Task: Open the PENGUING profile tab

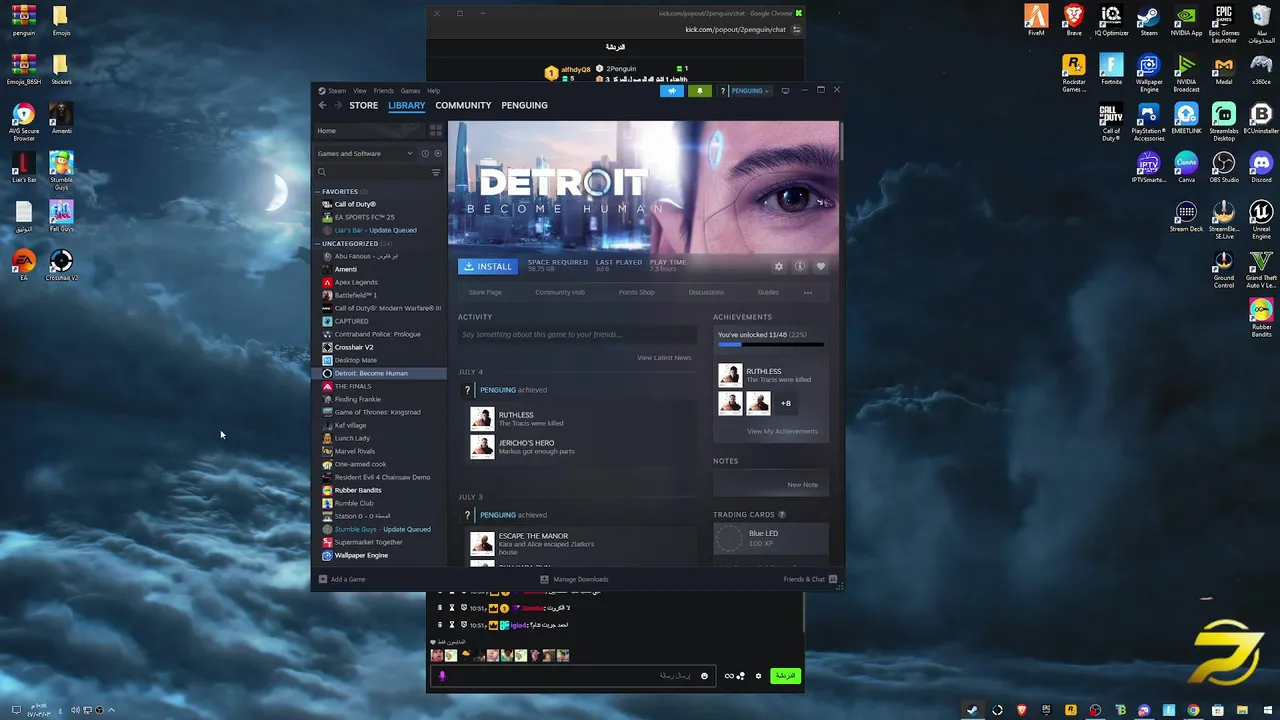Action: pyautogui.click(x=524, y=105)
